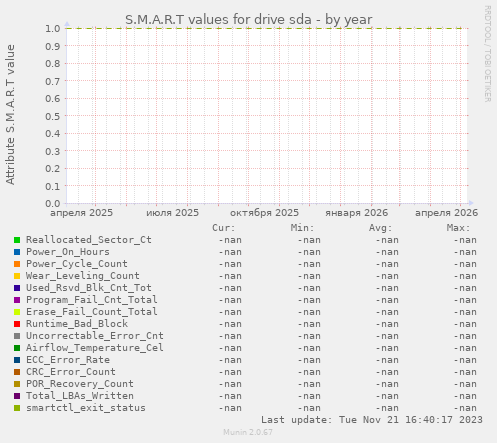
Task: Click the Avg value for ECC_Error_Rate
Action: pos(387,360)
